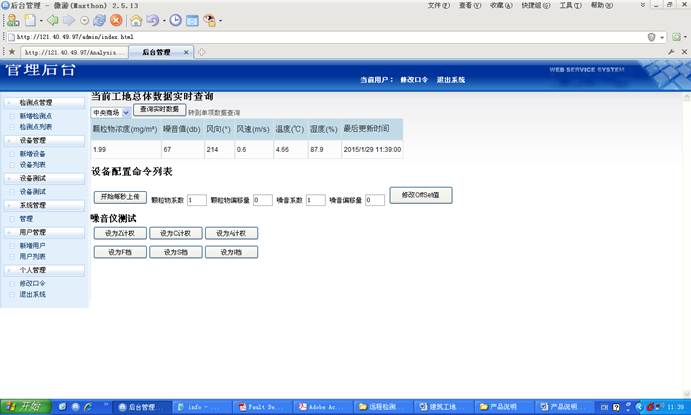Click the browser Back arrow icon
Screen dimensions: 691x415
pyautogui.click(x=52, y=20)
